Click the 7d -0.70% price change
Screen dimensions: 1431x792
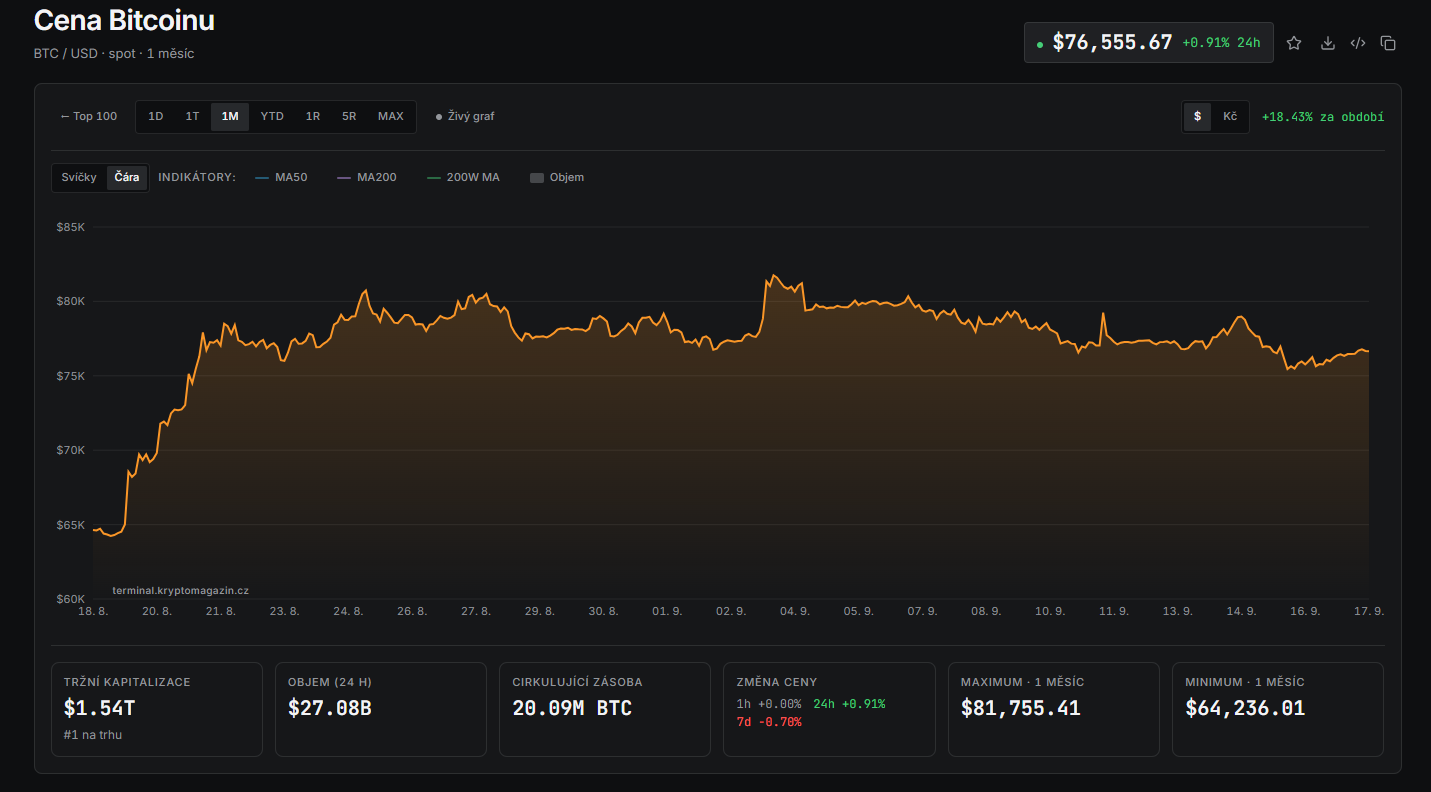(769, 722)
